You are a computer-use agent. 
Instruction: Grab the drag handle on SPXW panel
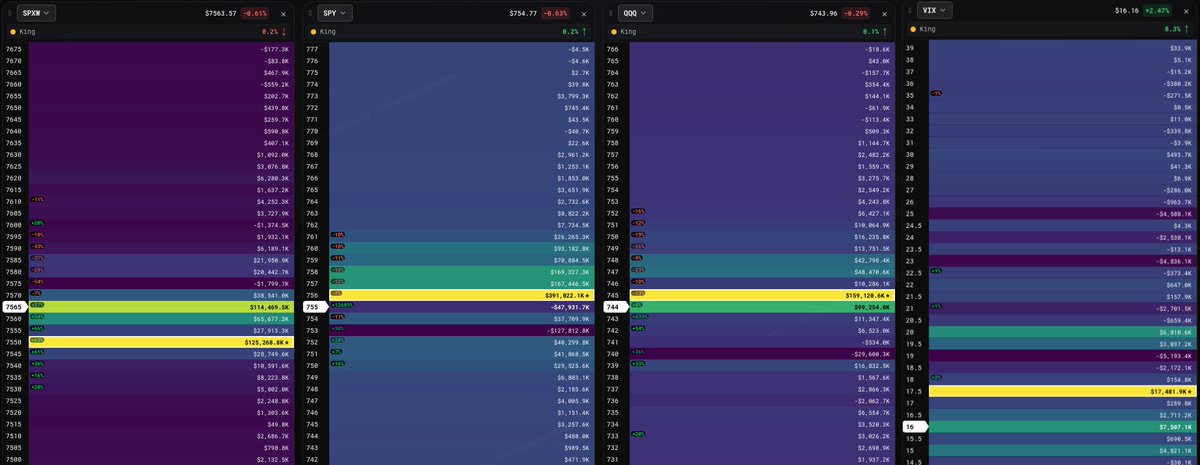[9, 13]
